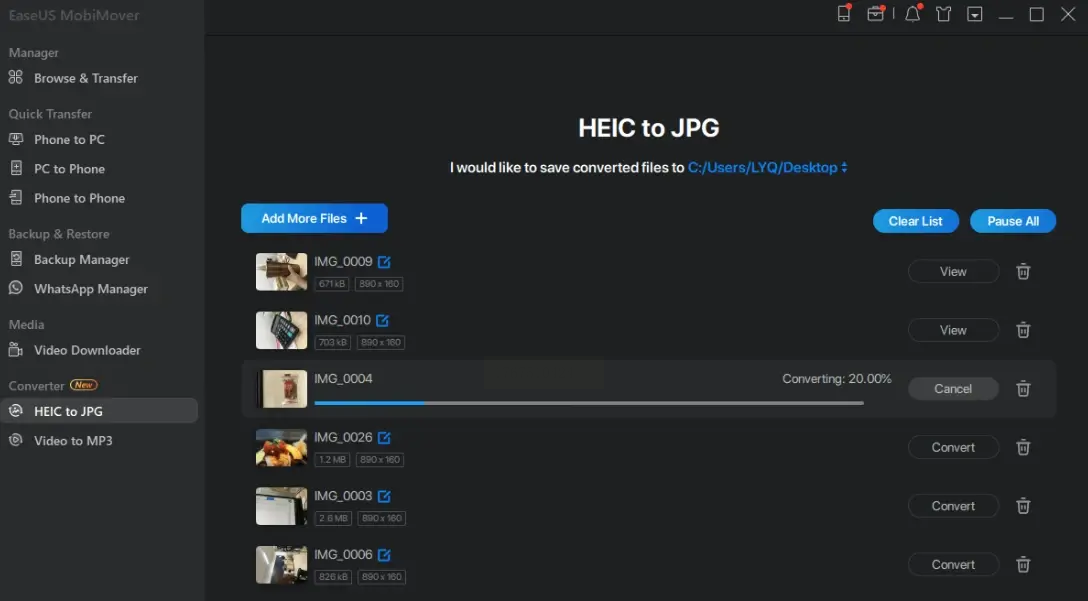The width and height of the screenshot is (1088, 601).
Task: Click the IMG_0004 file name
Action: (x=343, y=379)
